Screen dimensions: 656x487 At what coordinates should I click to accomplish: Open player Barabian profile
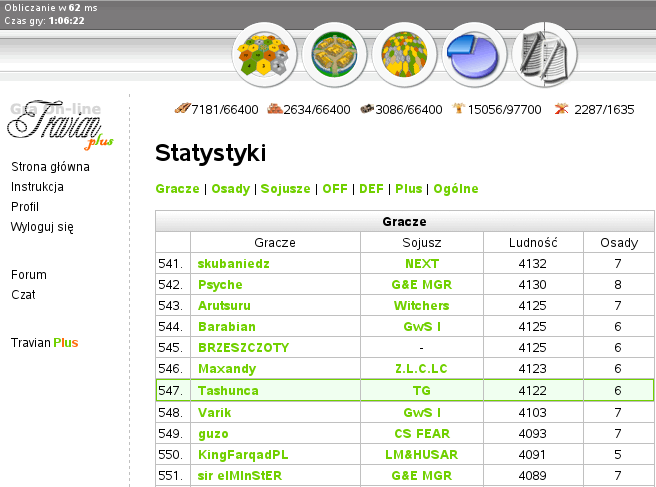click(227, 327)
